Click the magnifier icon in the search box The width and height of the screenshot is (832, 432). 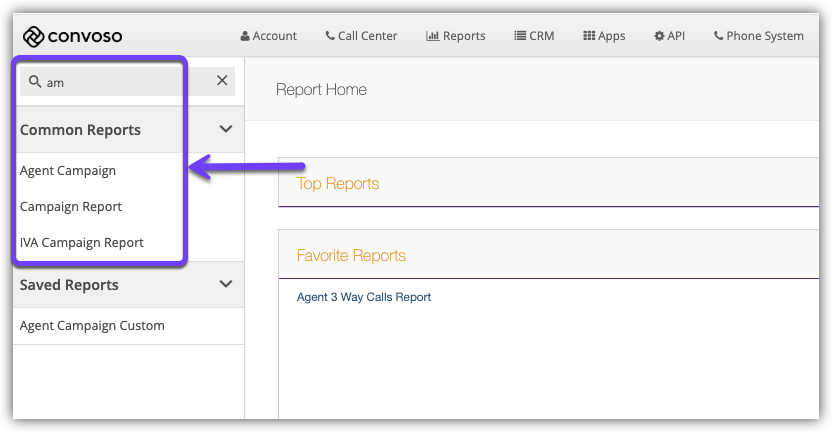click(35, 82)
